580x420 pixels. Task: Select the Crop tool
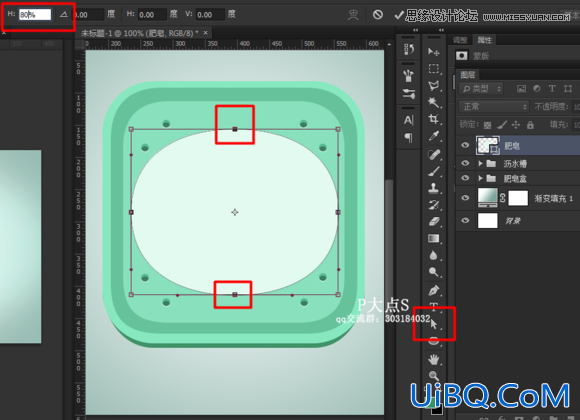point(434,119)
